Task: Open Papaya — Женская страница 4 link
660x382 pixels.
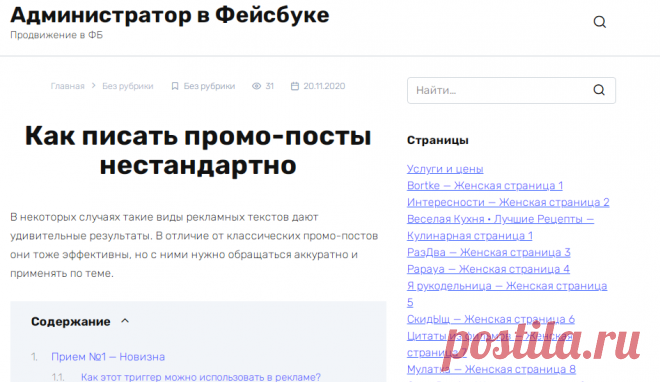Action: pos(488,269)
